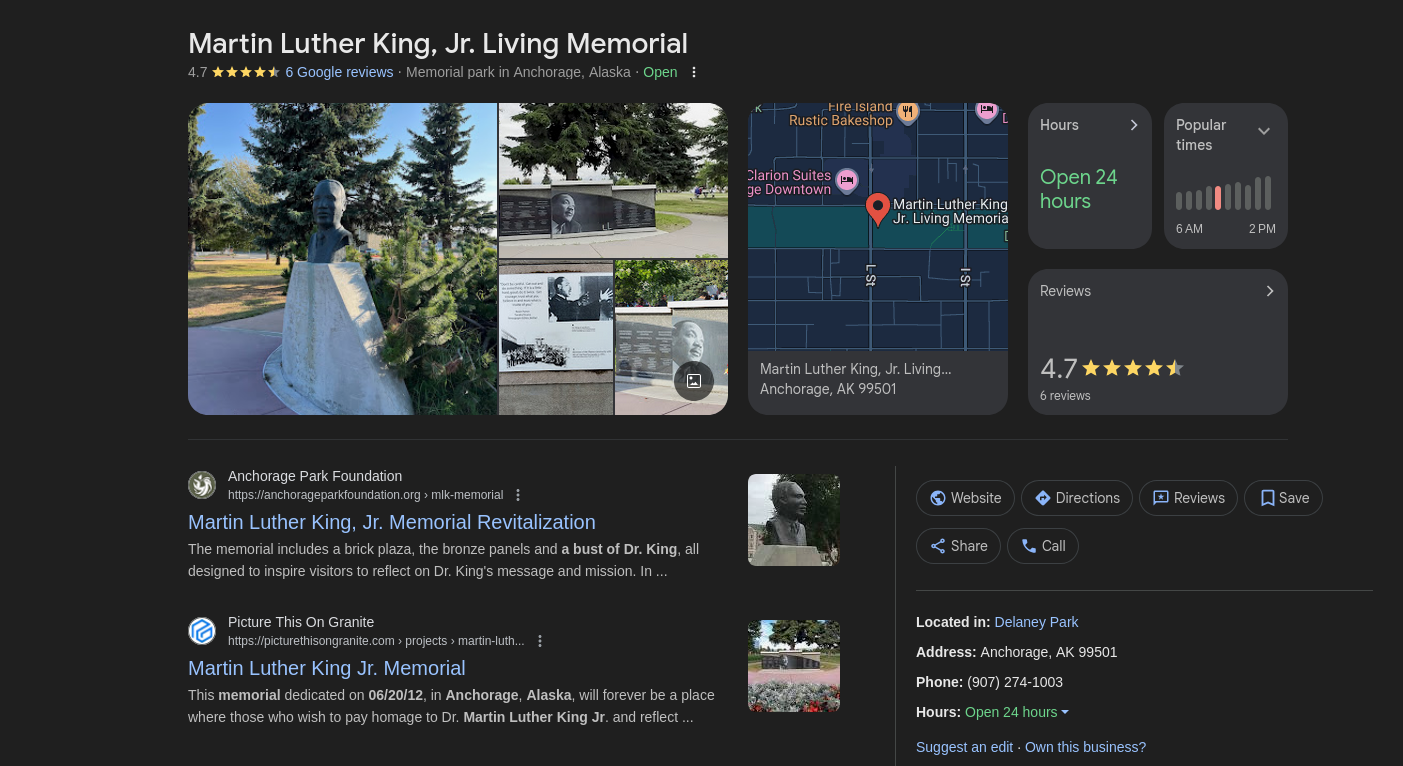Open the large MLK bust photo
The height and width of the screenshot is (766, 1403).
click(342, 259)
